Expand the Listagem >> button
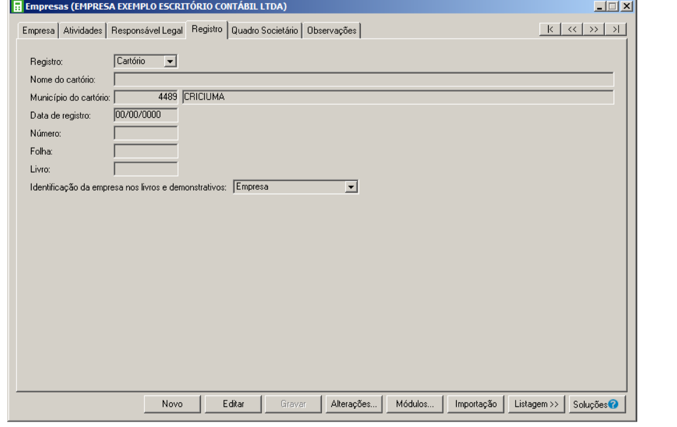The width and height of the screenshot is (677, 427). [535, 404]
